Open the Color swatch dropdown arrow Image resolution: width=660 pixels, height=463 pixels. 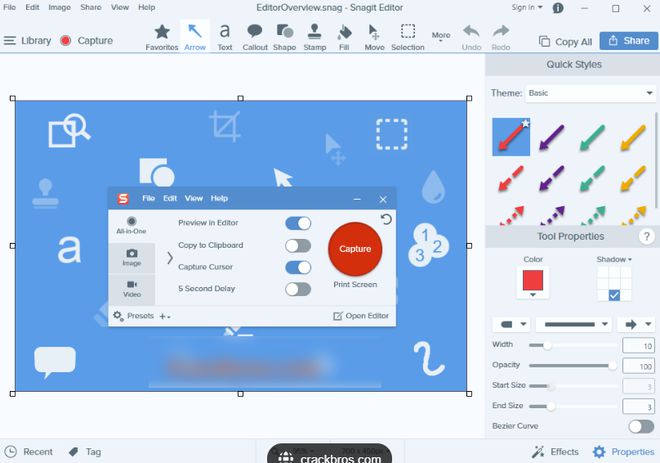pyautogui.click(x=532, y=295)
